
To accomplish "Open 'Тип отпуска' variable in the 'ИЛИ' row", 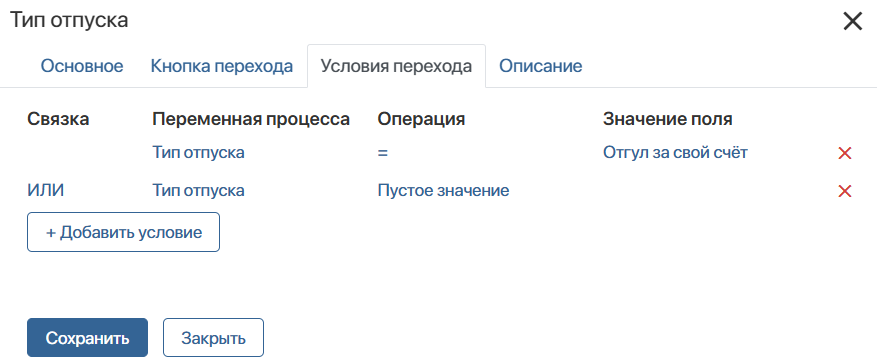I will tap(199, 191).
